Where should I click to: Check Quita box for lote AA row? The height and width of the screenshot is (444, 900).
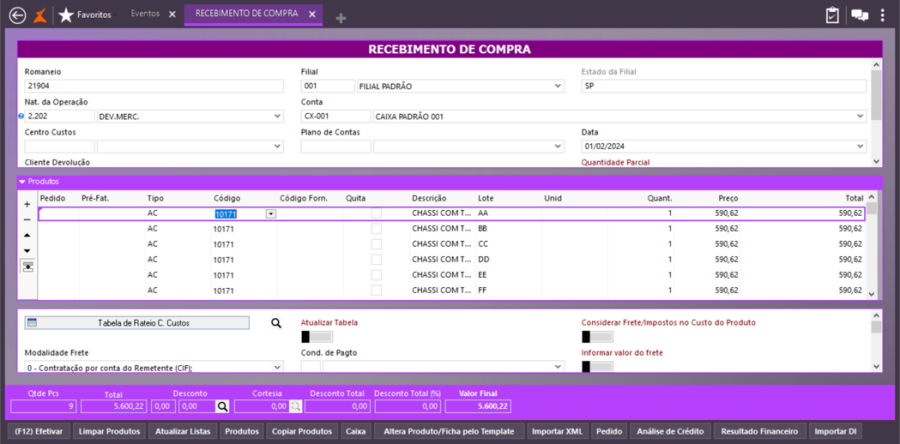[377, 213]
